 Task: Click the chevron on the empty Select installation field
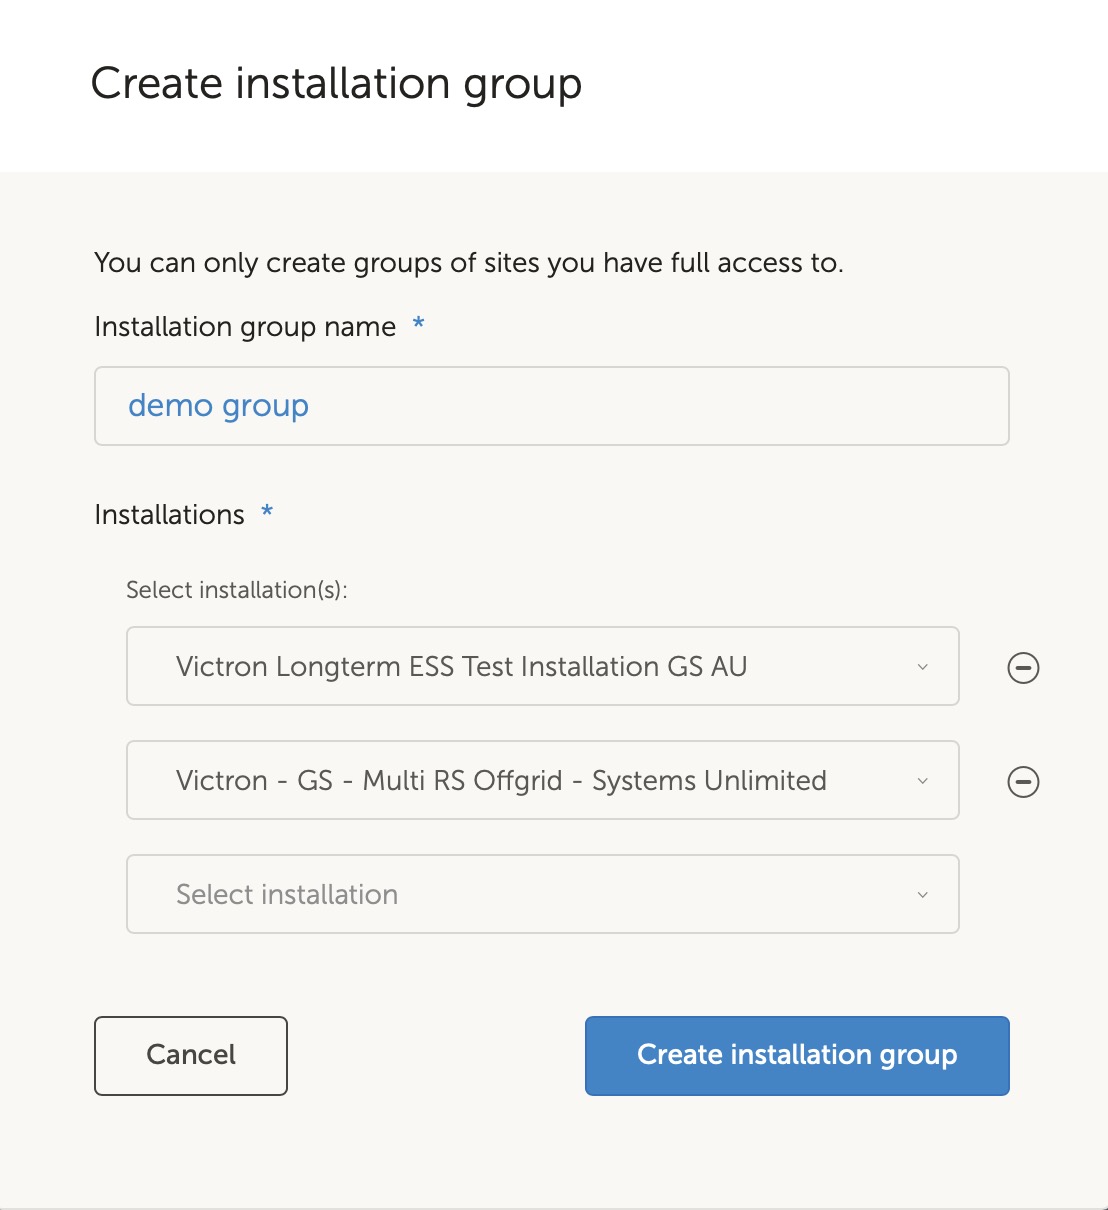click(x=922, y=895)
